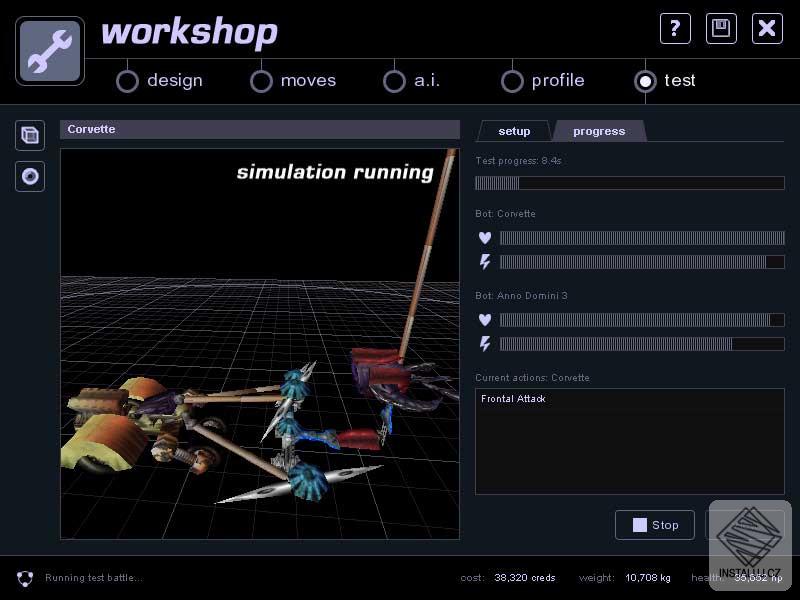Click the cost value 38,320 creds
The width and height of the screenshot is (800, 600).
click(x=524, y=578)
